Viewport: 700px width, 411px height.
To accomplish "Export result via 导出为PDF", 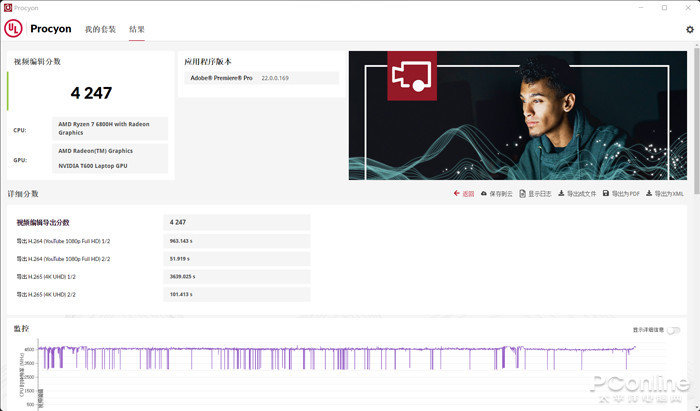I will click(621, 194).
